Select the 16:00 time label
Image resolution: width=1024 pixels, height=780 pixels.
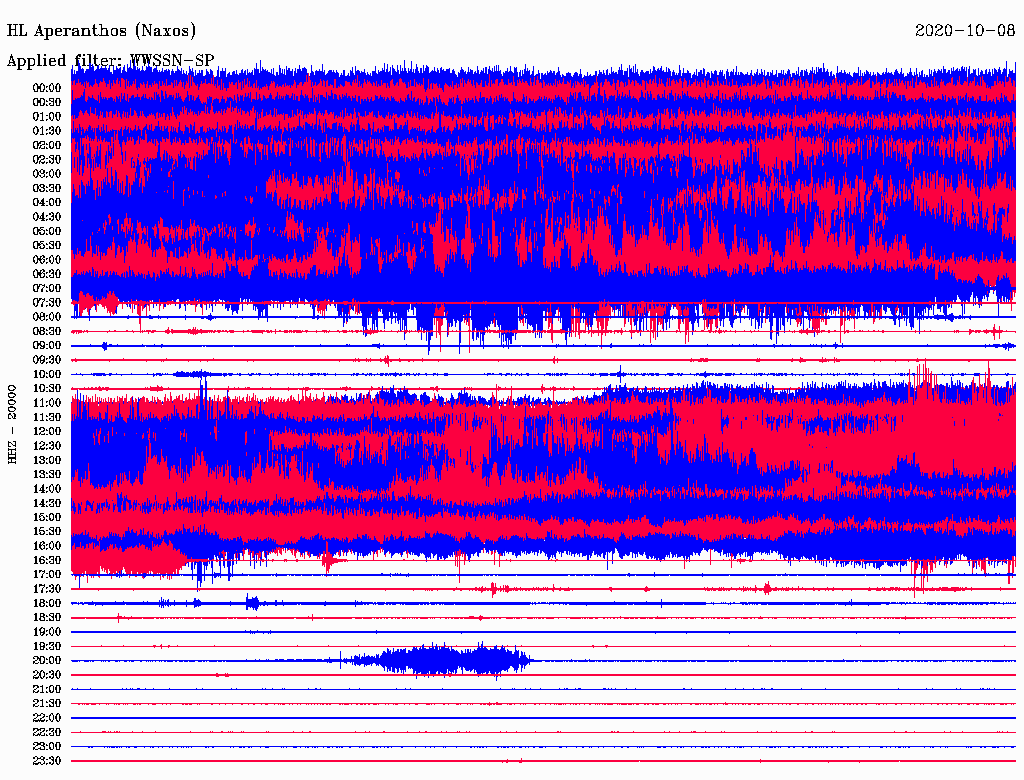47,546
